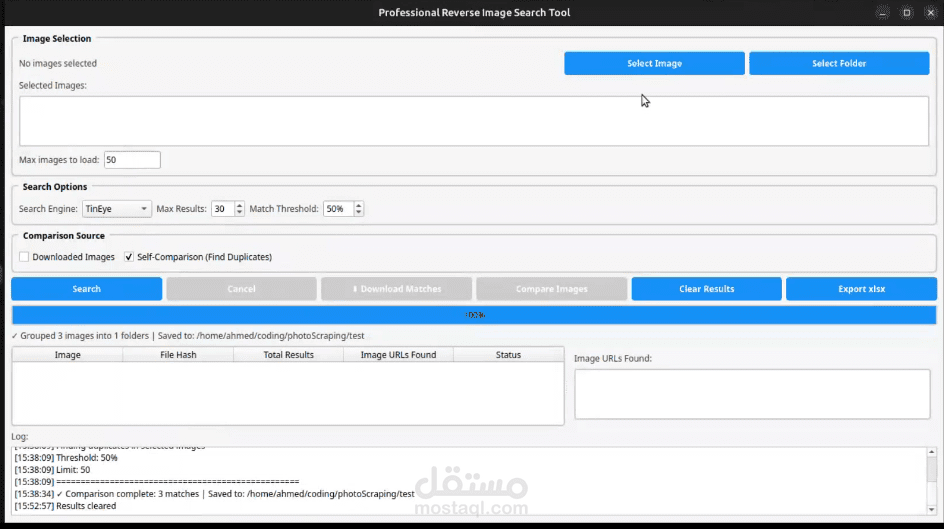
Task: Increase Max Results with up arrow
Action: (x=239, y=205)
